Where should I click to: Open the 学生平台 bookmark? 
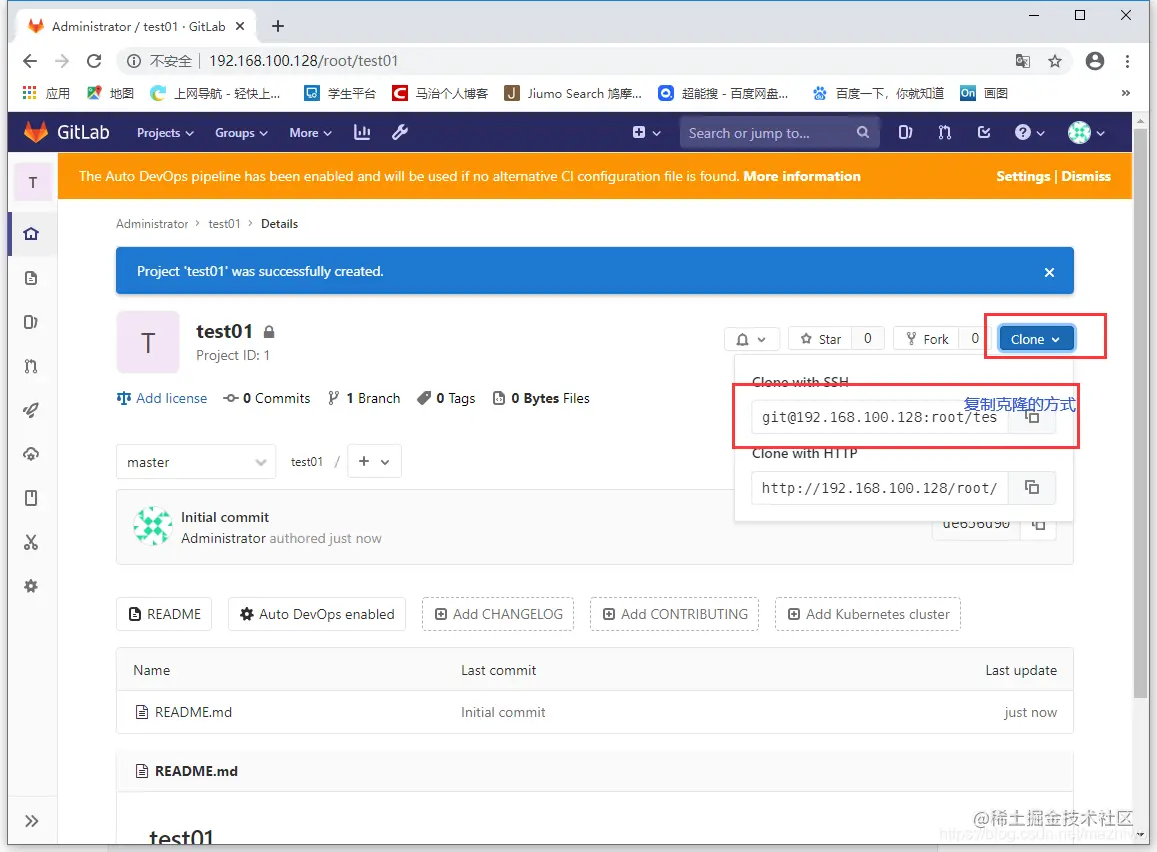(x=341, y=93)
